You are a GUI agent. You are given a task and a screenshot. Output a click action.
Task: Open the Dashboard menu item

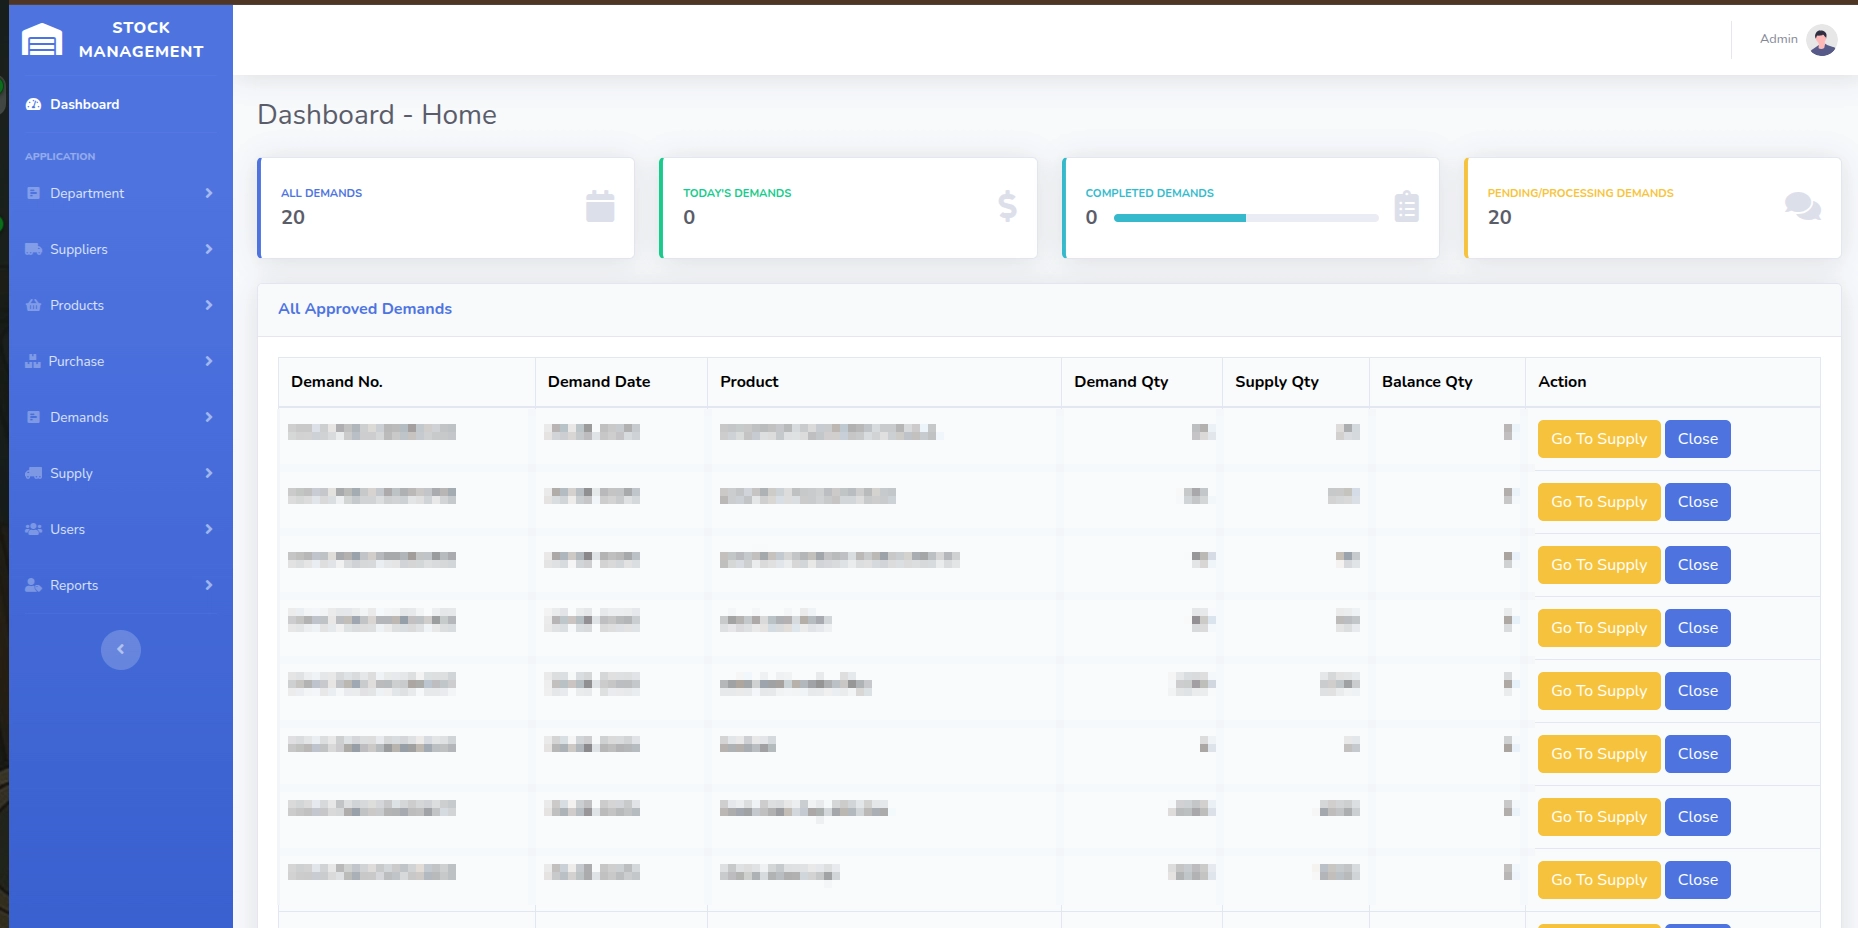(x=84, y=104)
